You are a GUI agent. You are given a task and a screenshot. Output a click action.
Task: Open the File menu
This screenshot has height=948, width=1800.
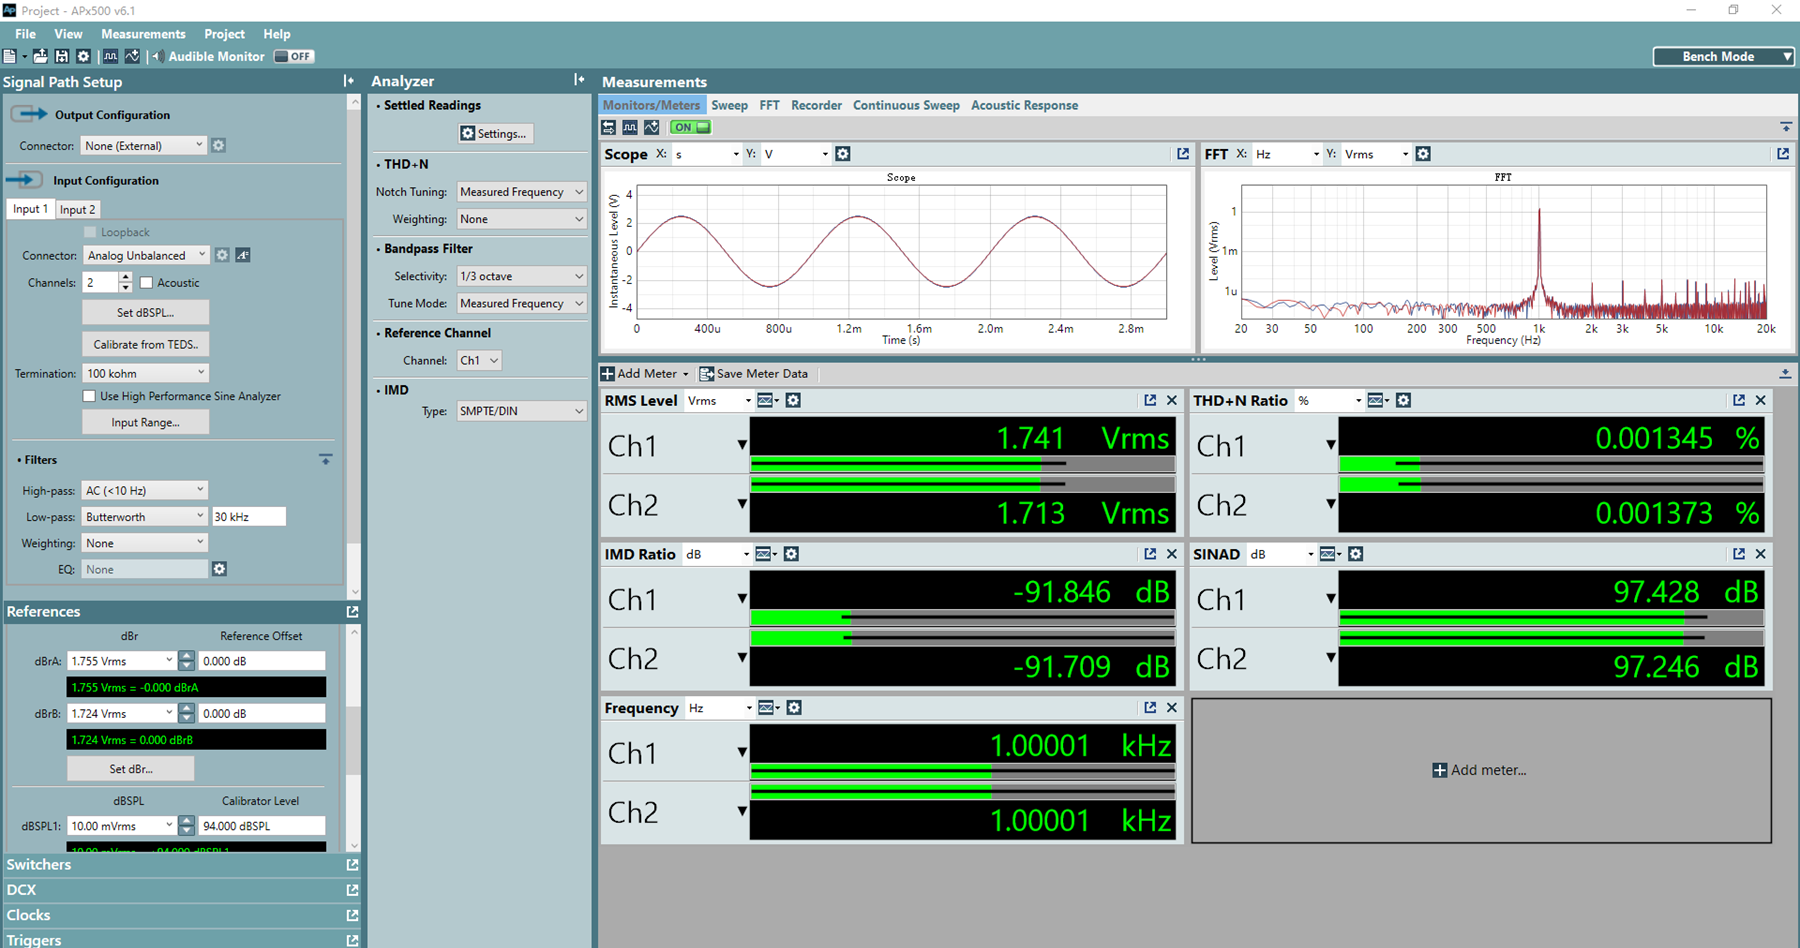click(x=25, y=34)
